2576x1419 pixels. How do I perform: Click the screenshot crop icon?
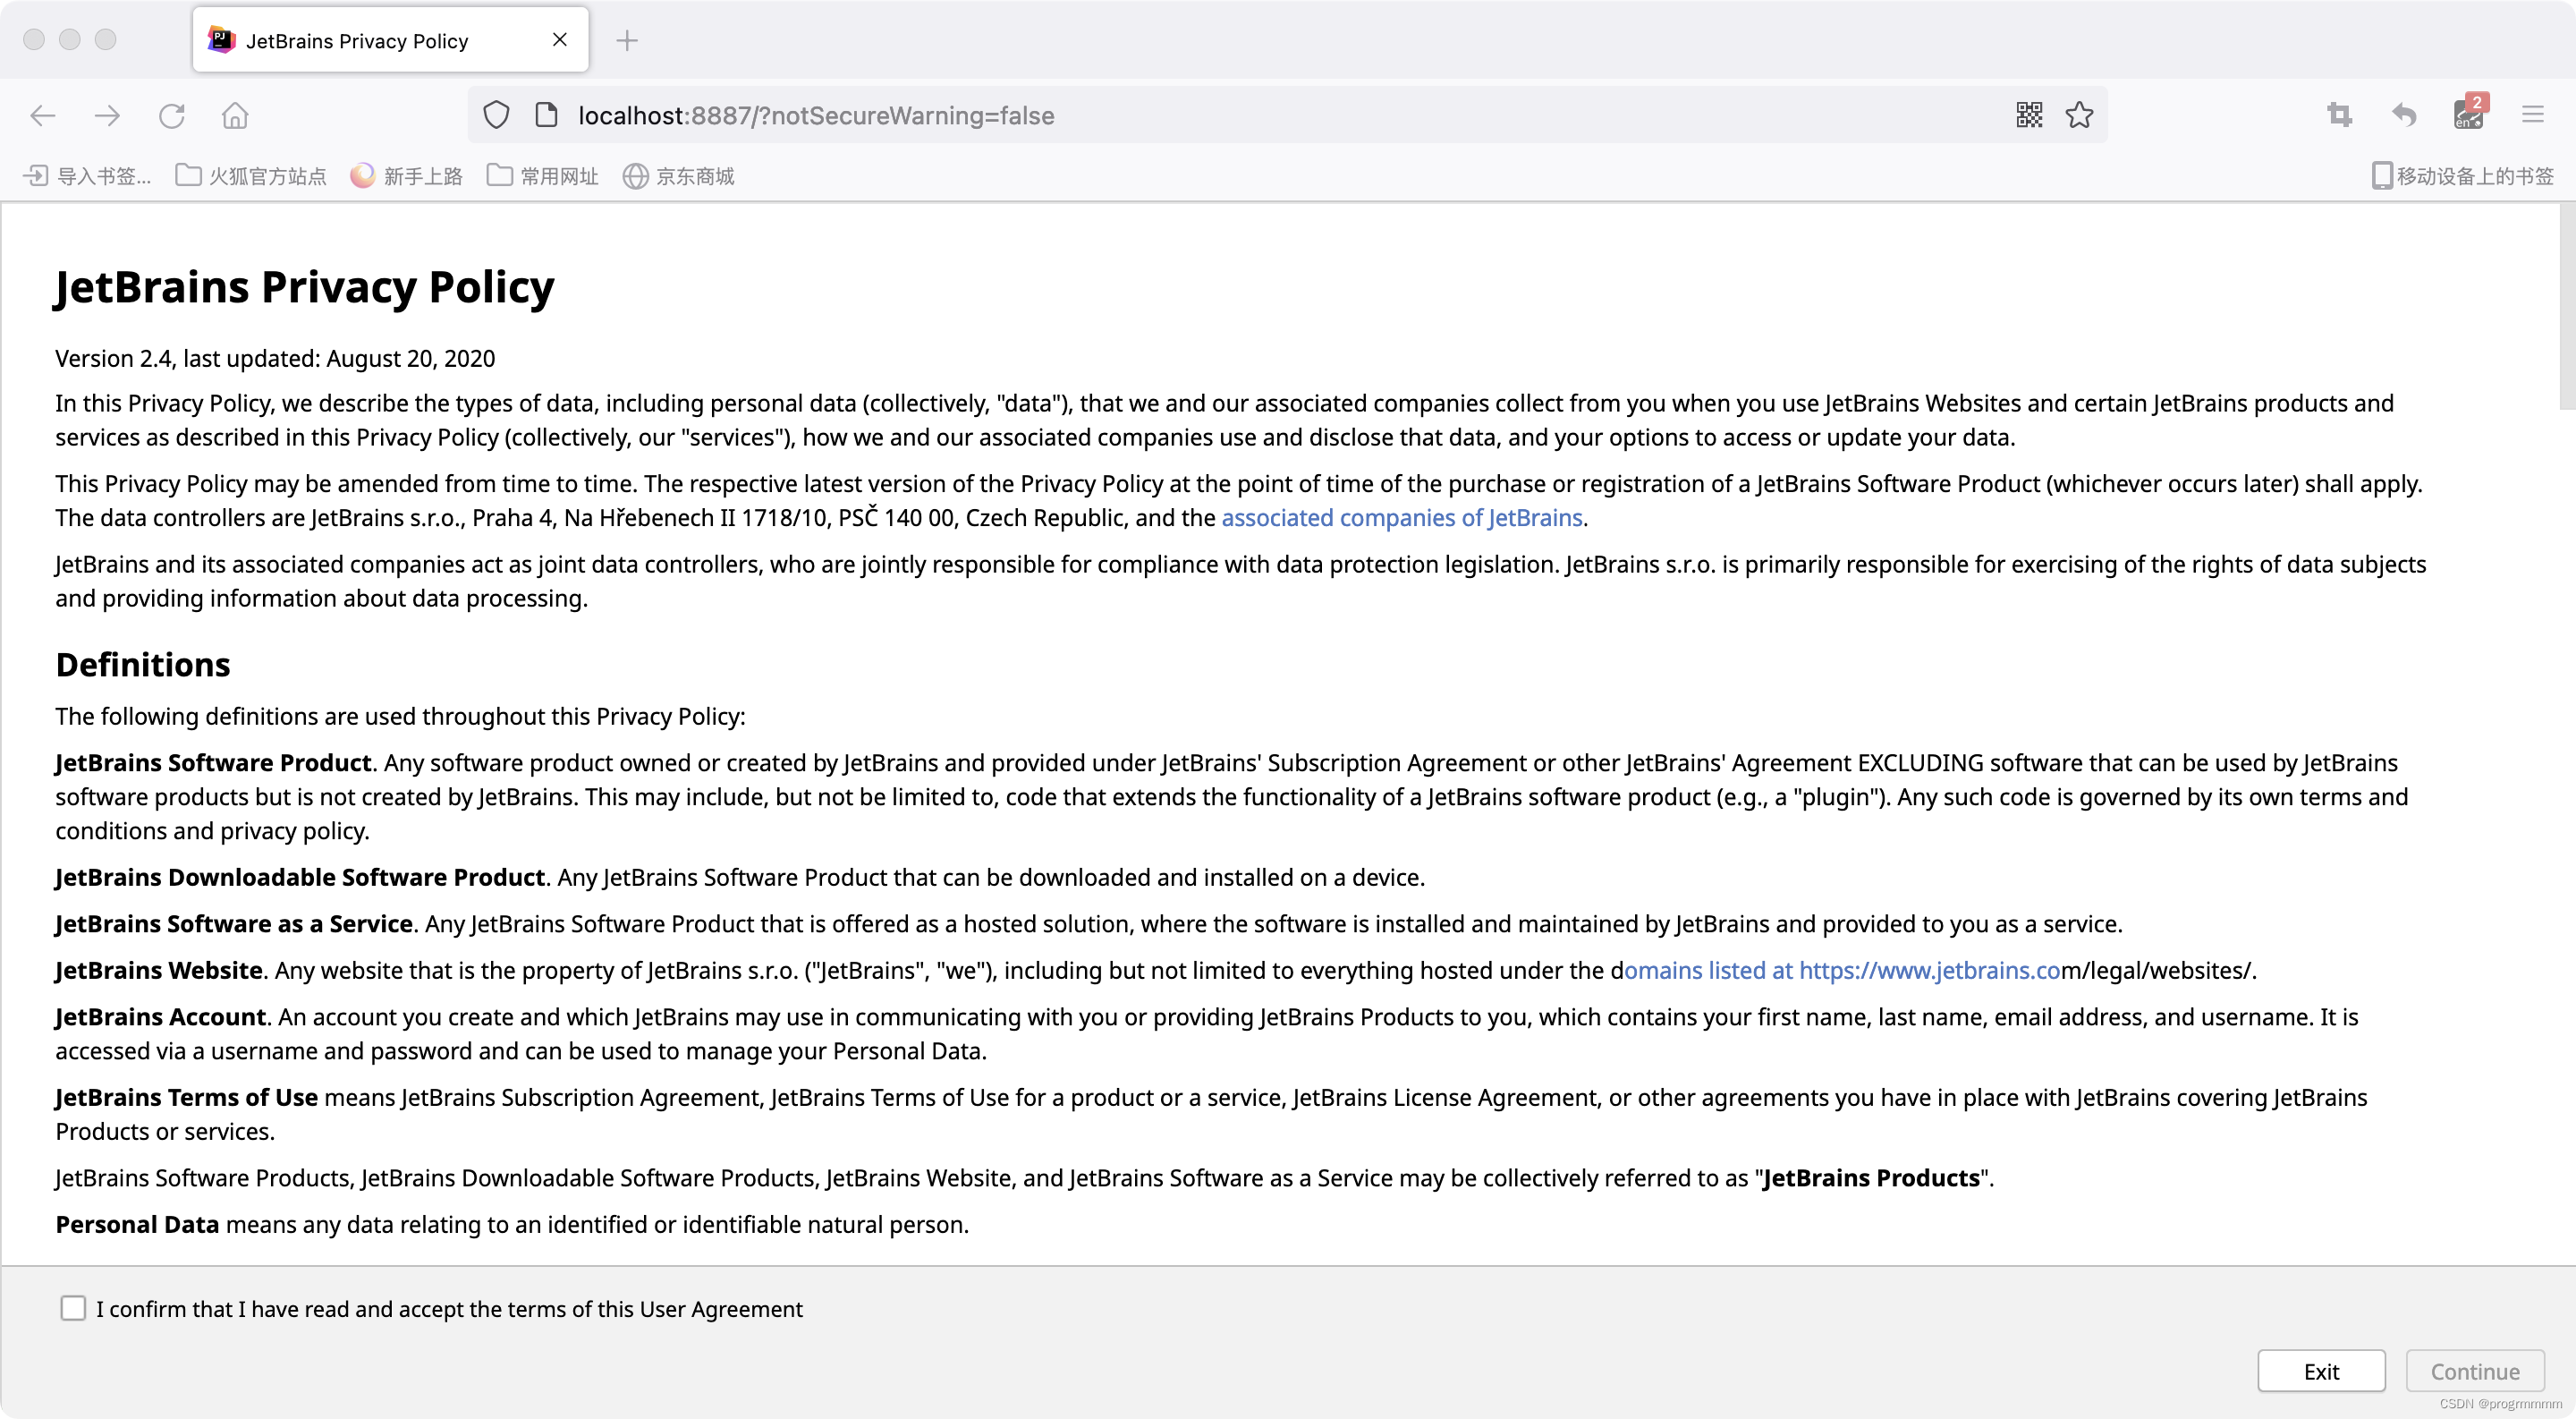[x=2340, y=116]
